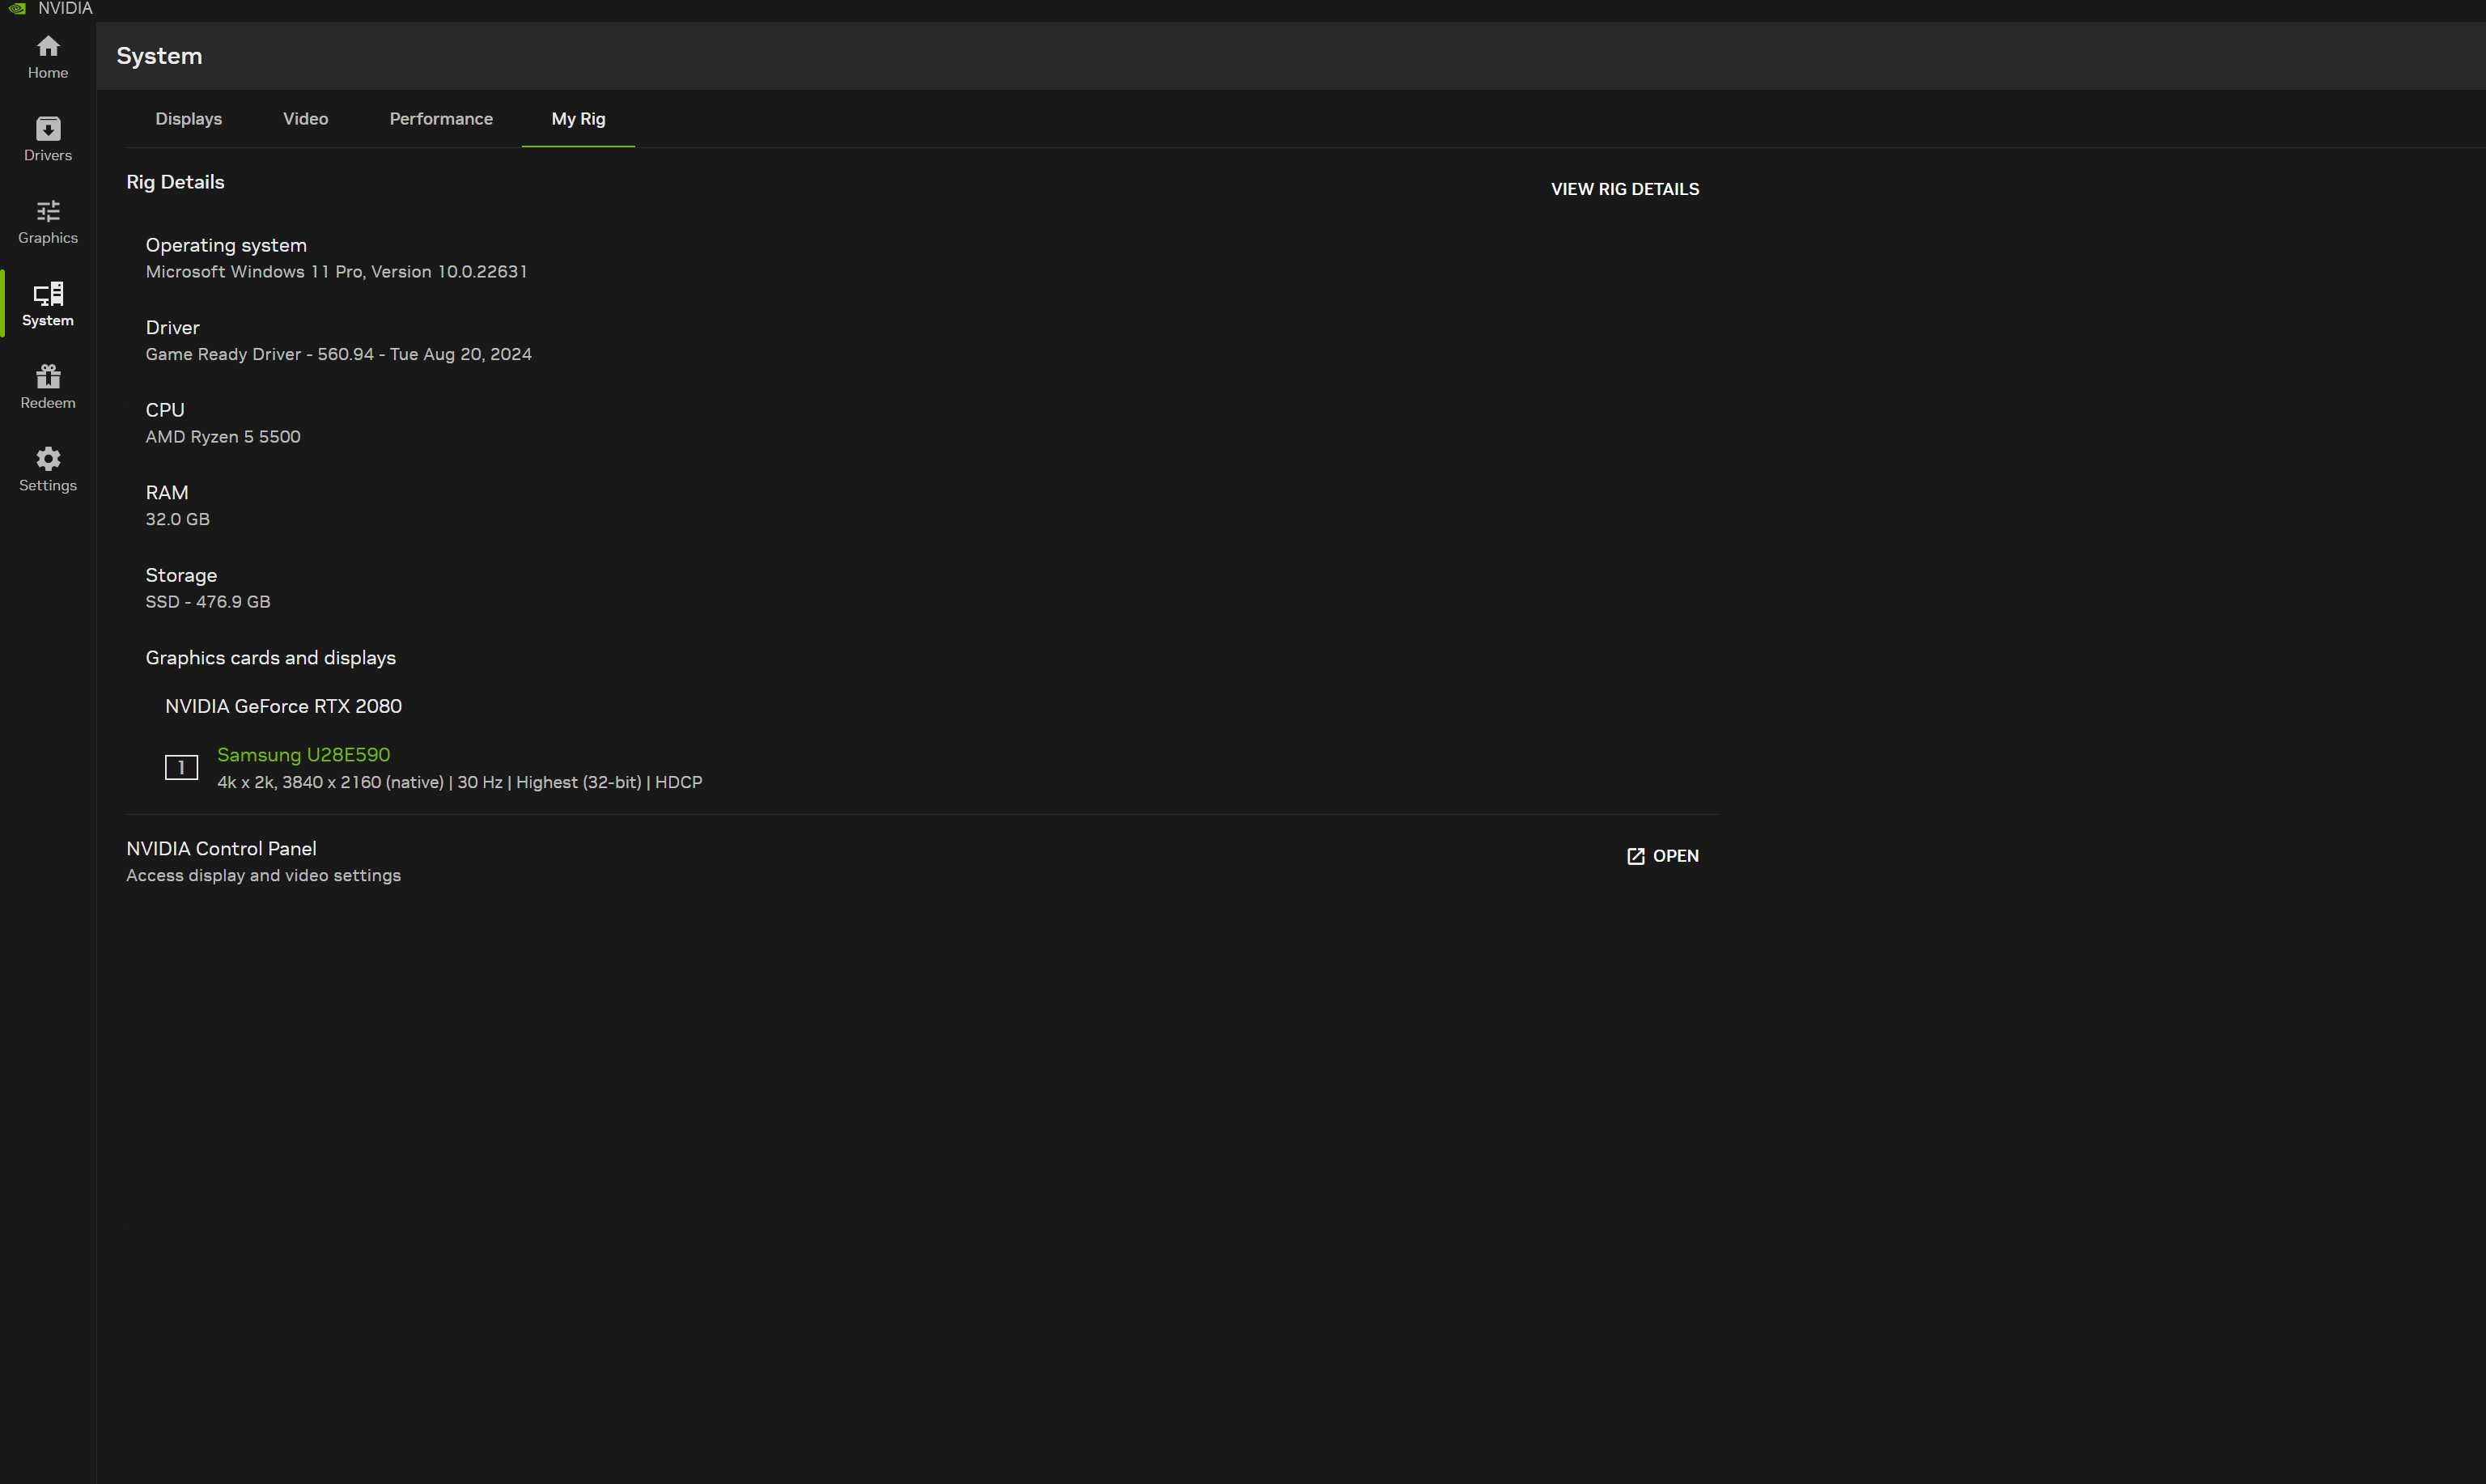Switch to the Performance tab
Image resolution: width=2486 pixels, height=1484 pixels.
(441, 119)
